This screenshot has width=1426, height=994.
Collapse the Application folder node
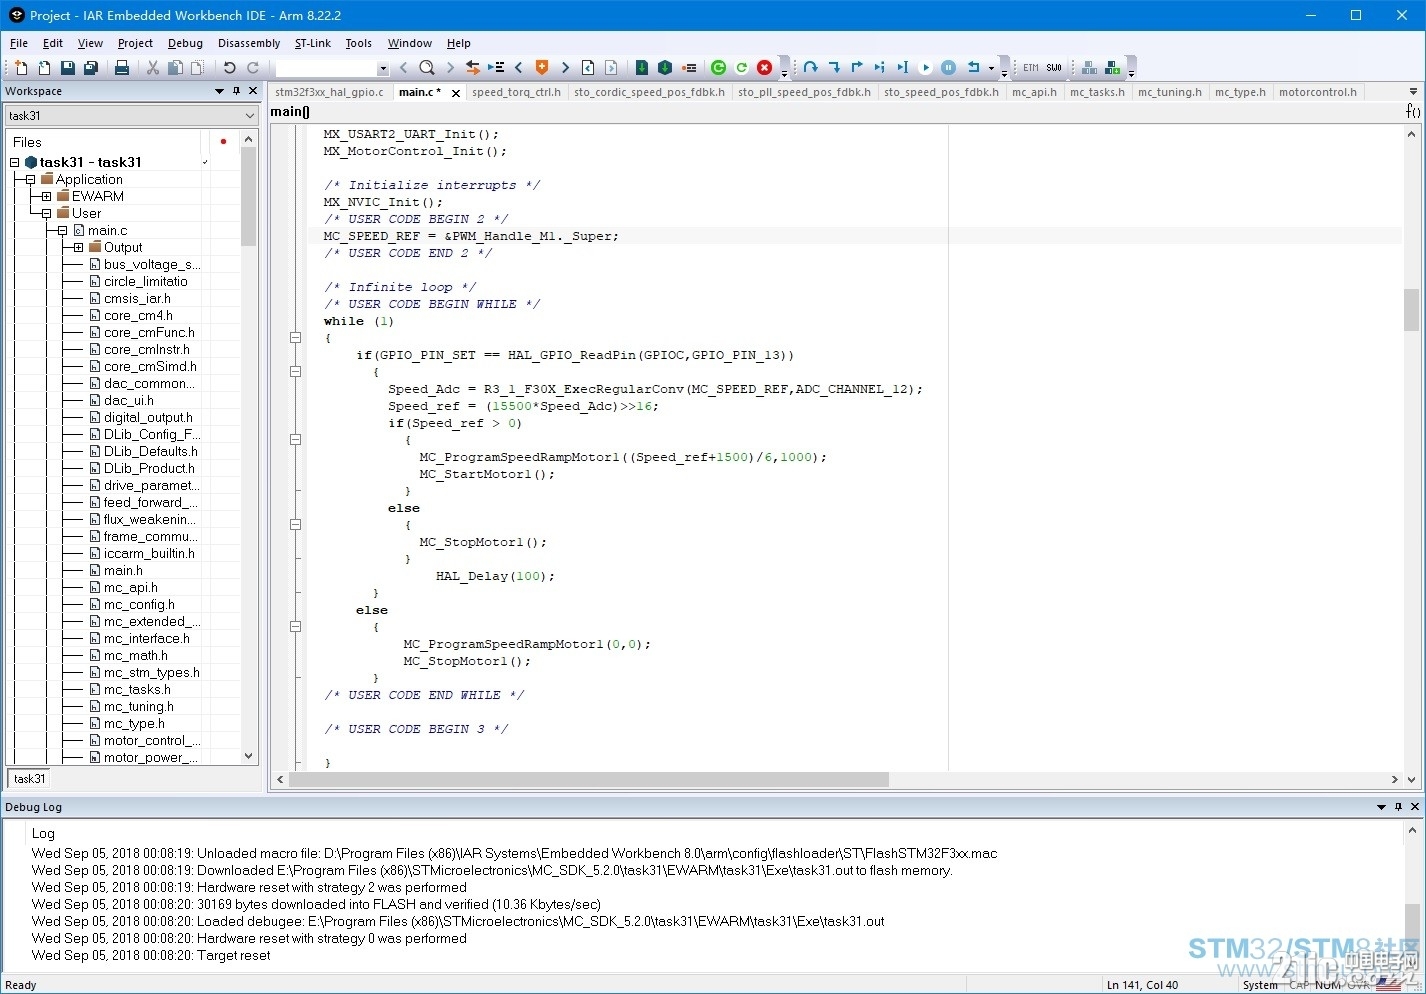click(x=31, y=179)
